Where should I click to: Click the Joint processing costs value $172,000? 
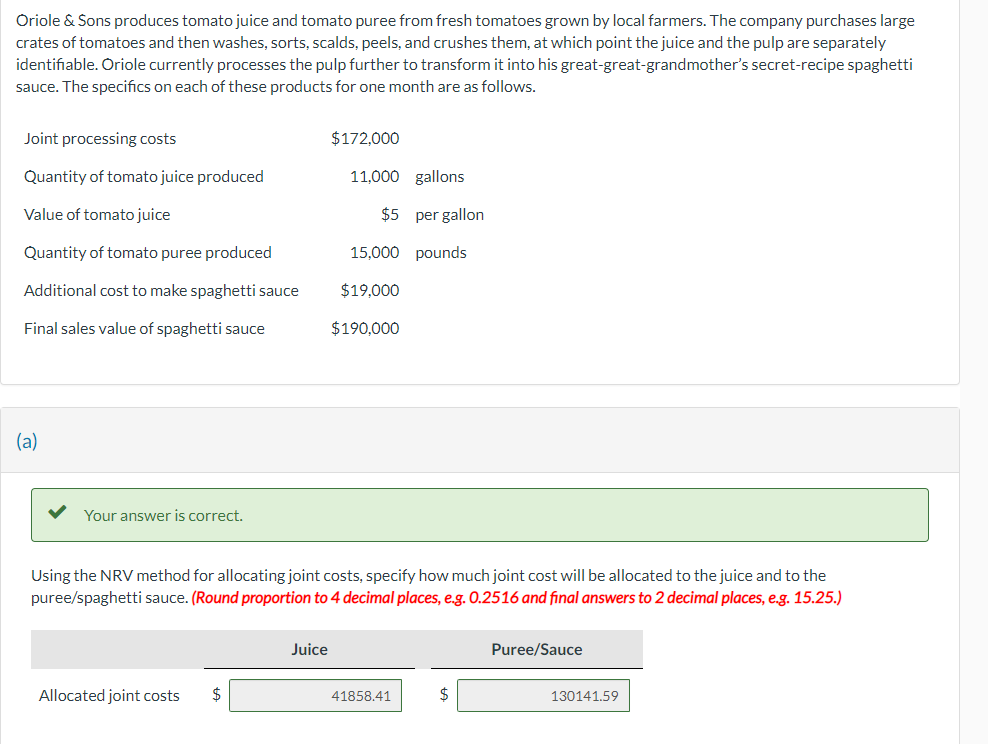pos(366,138)
